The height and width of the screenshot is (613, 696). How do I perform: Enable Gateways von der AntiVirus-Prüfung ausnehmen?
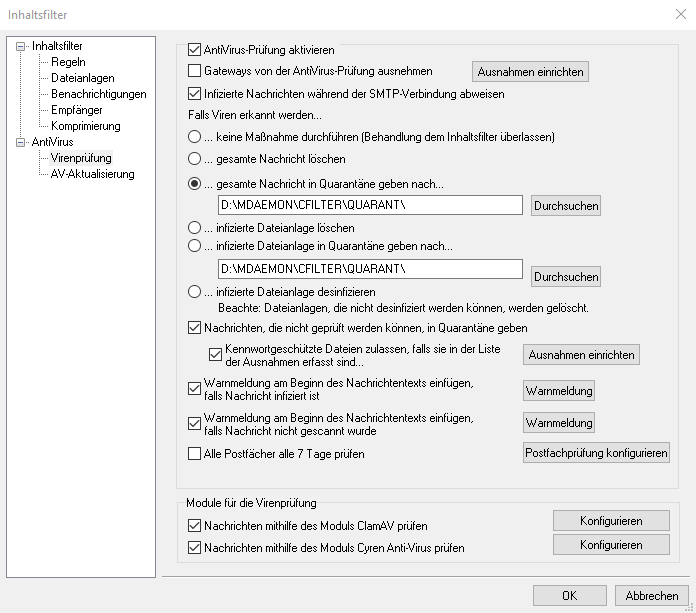pyautogui.click(x=195, y=71)
